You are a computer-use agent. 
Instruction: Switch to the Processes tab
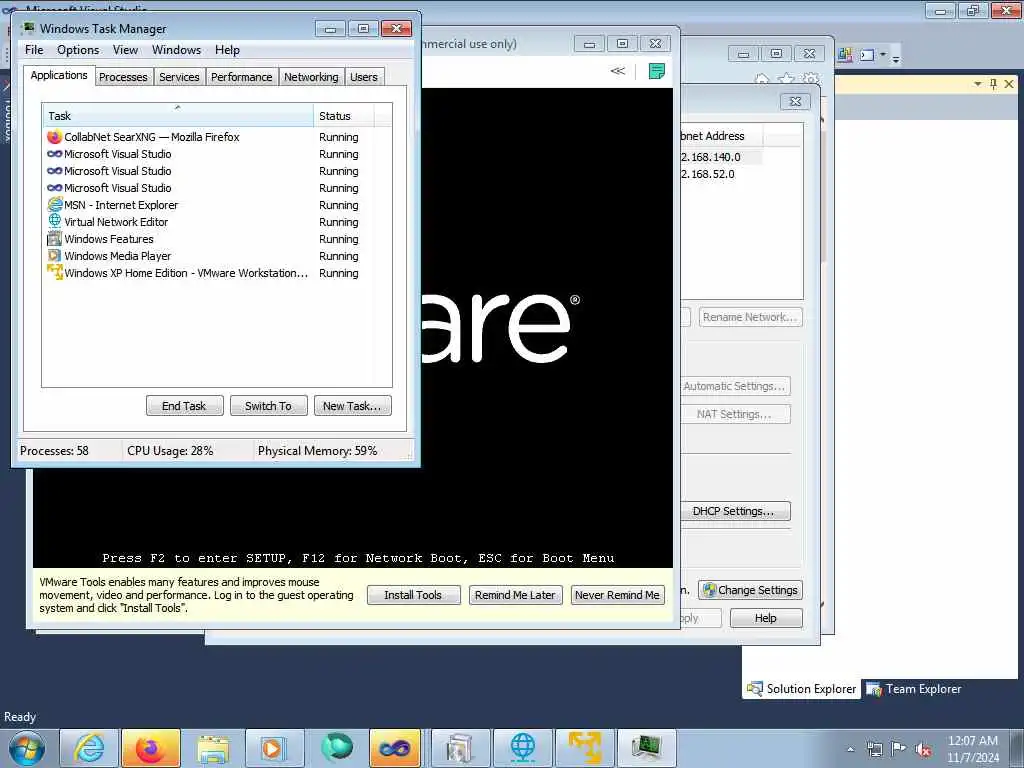pyautogui.click(x=123, y=77)
